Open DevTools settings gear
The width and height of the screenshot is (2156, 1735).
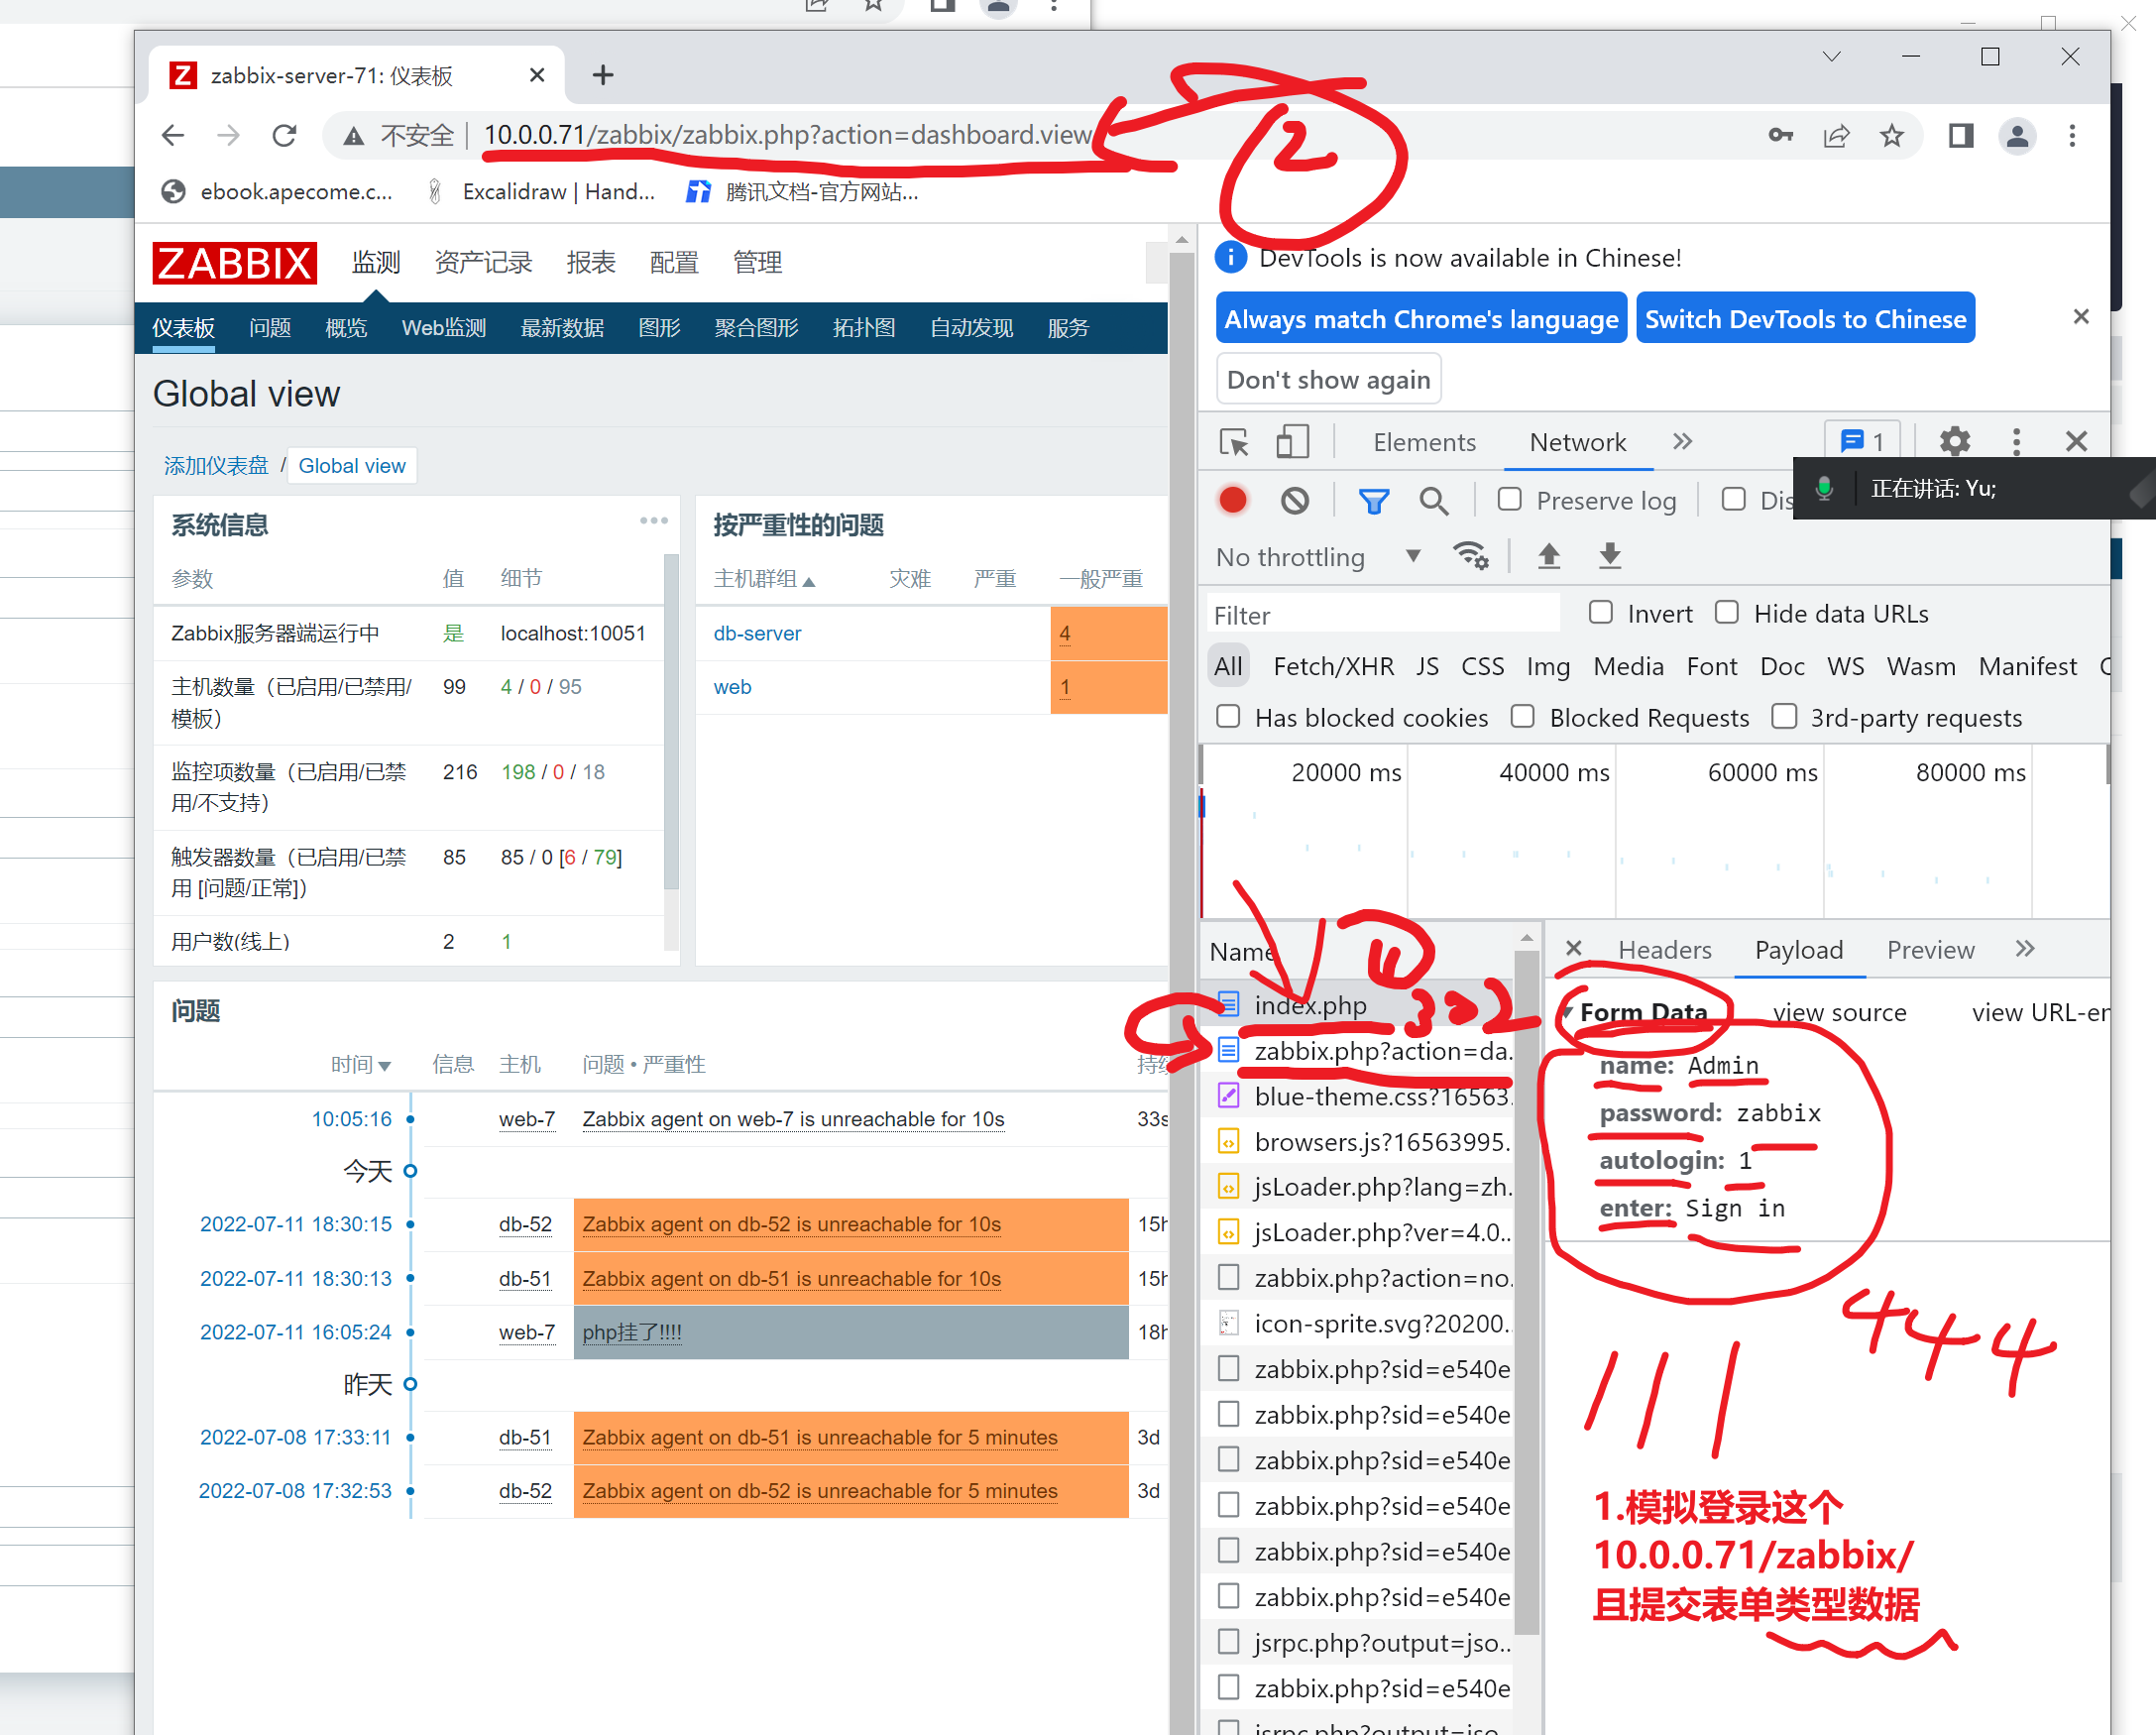(x=1954, y=441)
